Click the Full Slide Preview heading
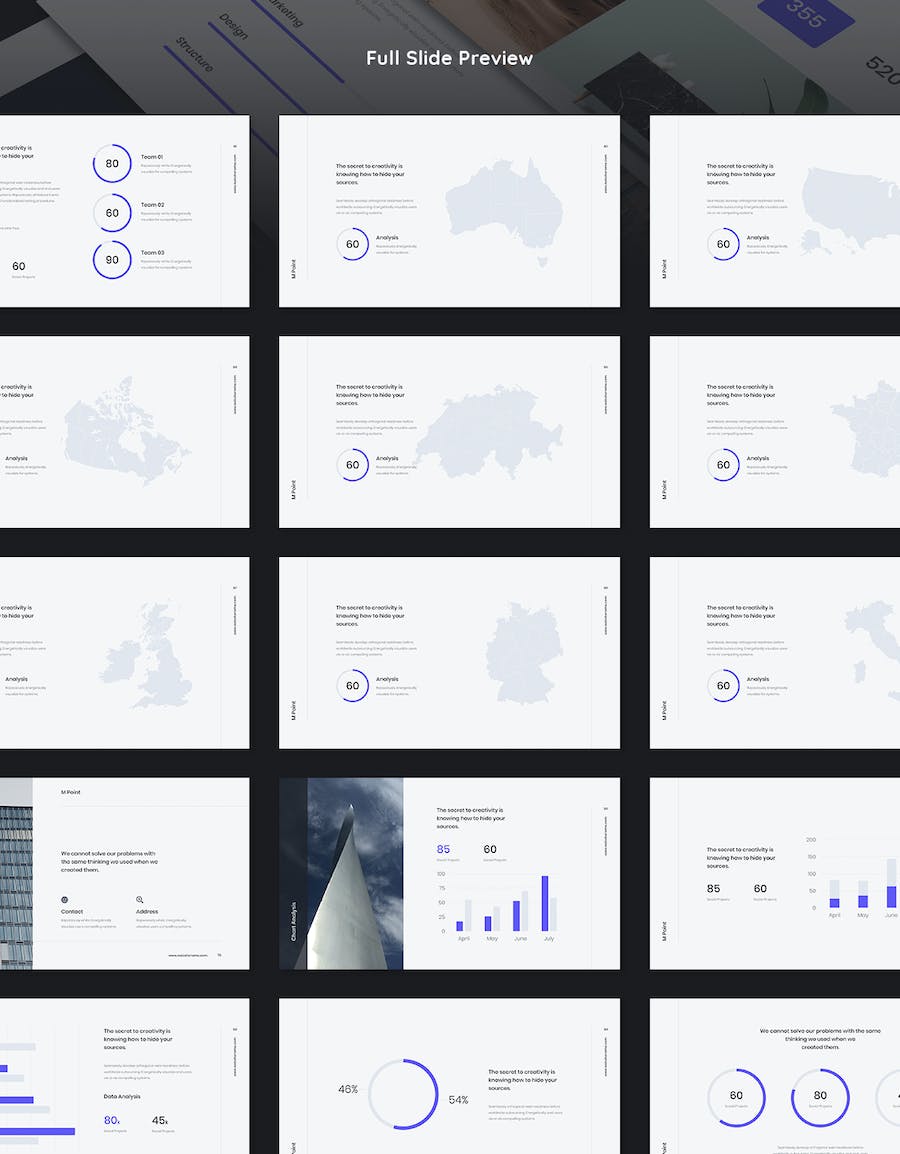Screen dimensions: 900x1154 click(x=449, y=58)
